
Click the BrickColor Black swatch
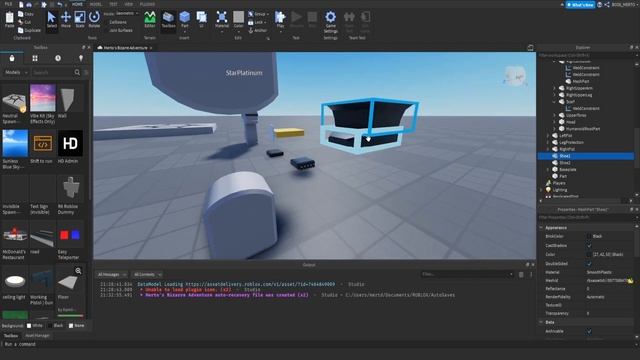[x=589, y=236]
